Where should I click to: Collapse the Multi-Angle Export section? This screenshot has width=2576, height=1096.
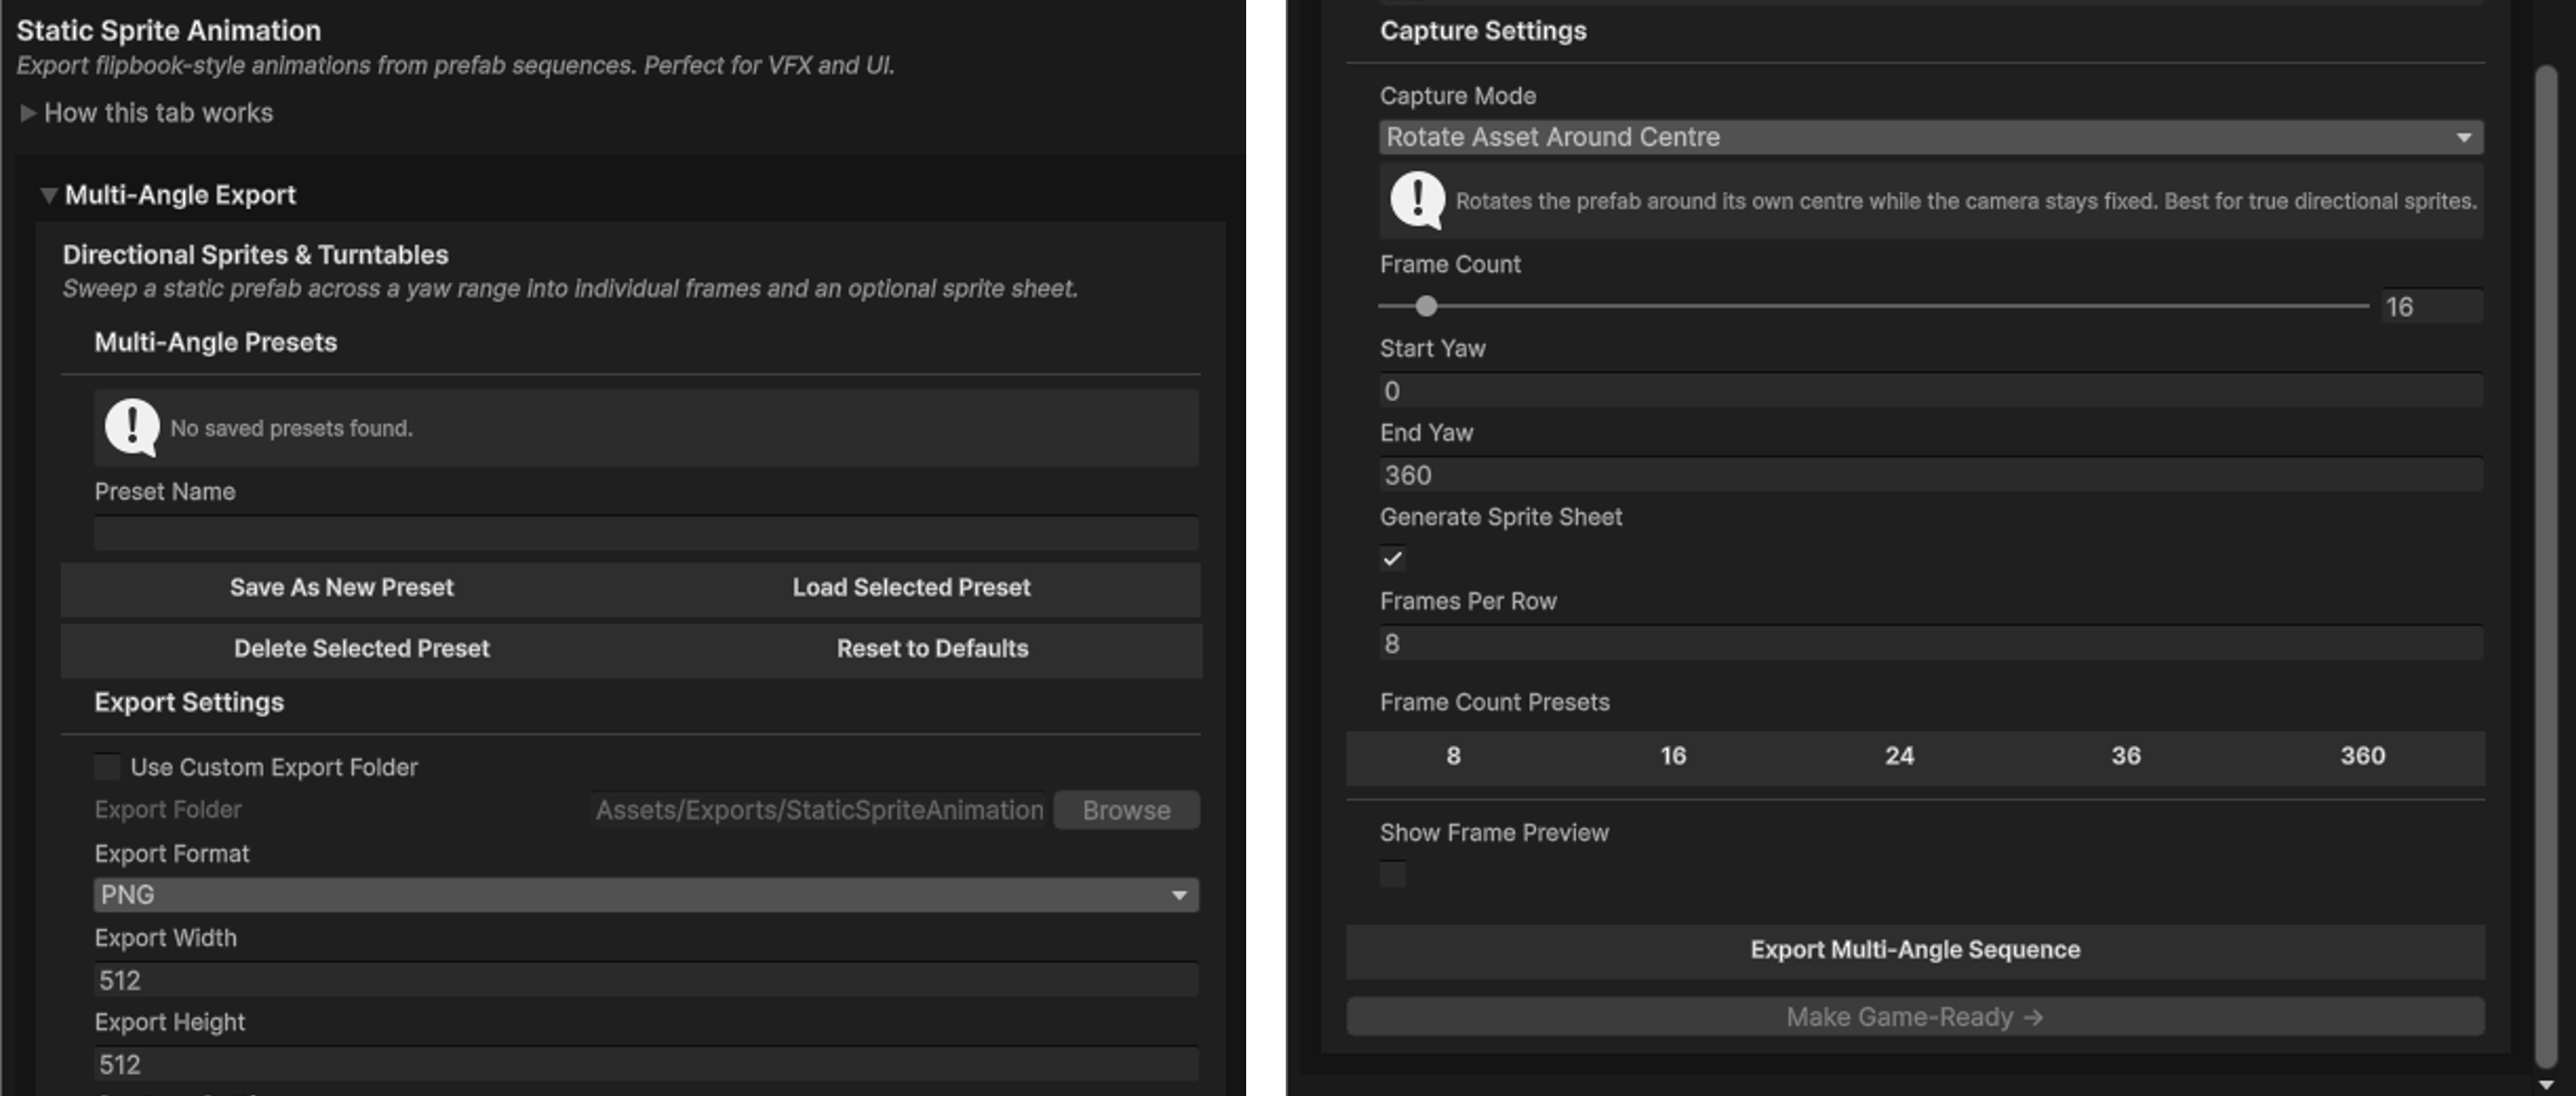click(48, 196)
